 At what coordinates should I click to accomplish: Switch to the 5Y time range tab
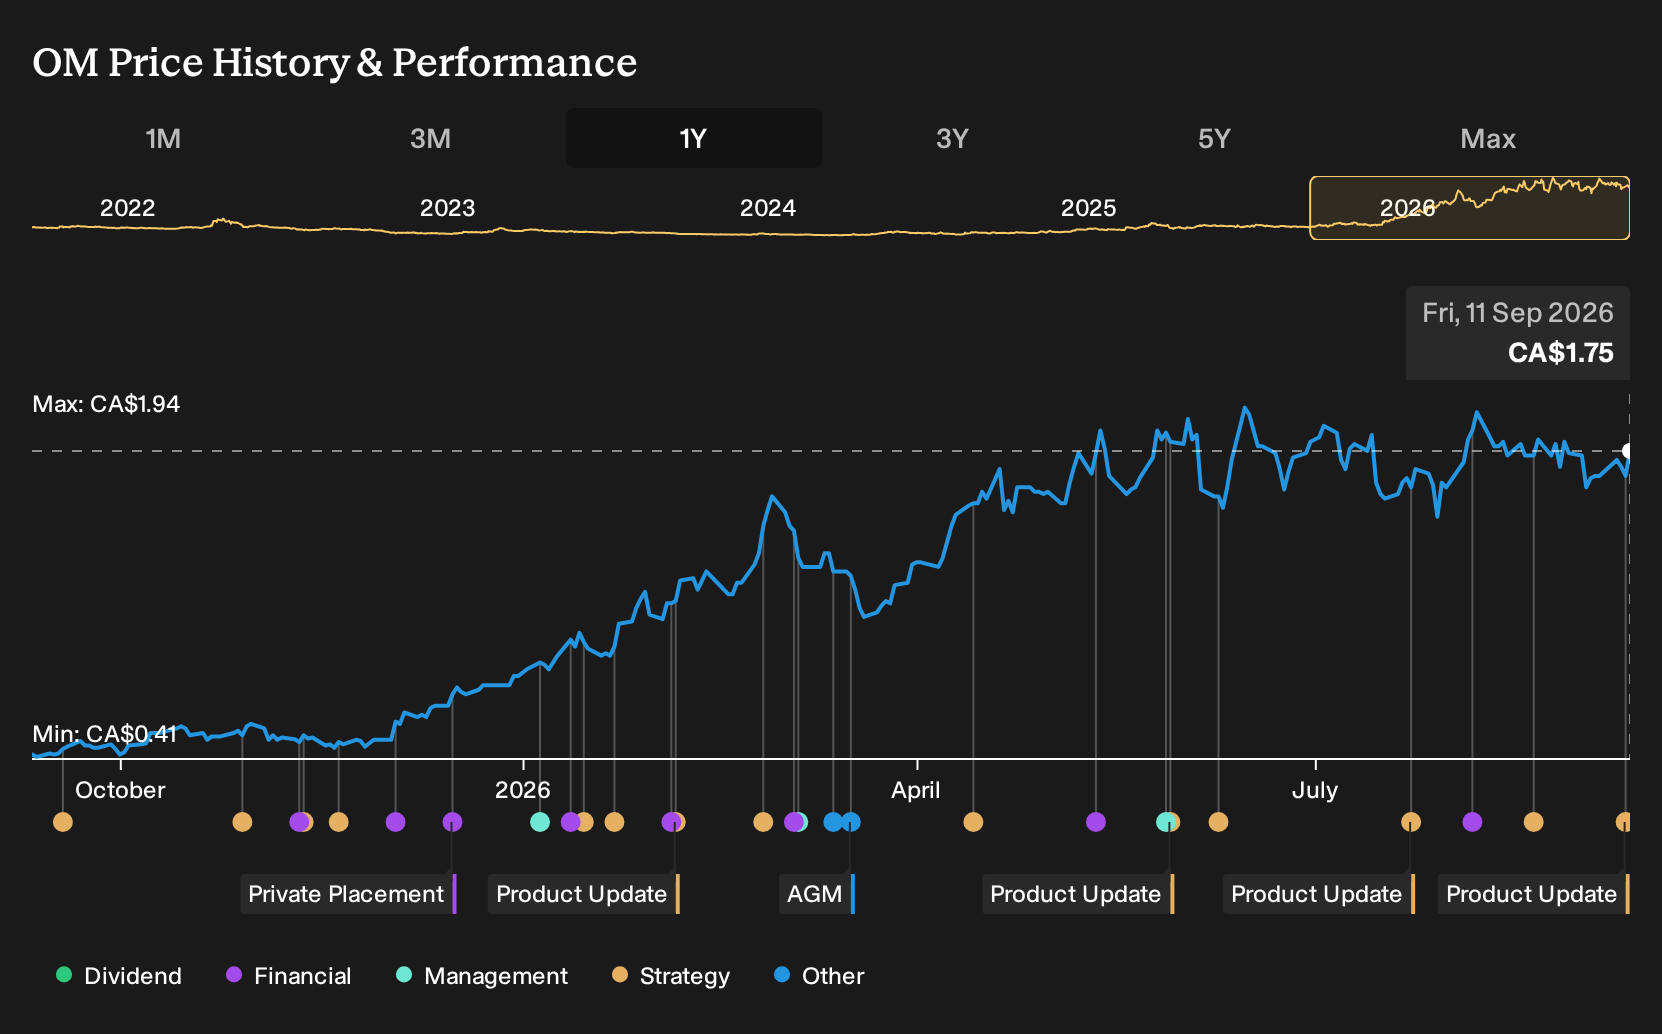click(x=1214, y=138)
